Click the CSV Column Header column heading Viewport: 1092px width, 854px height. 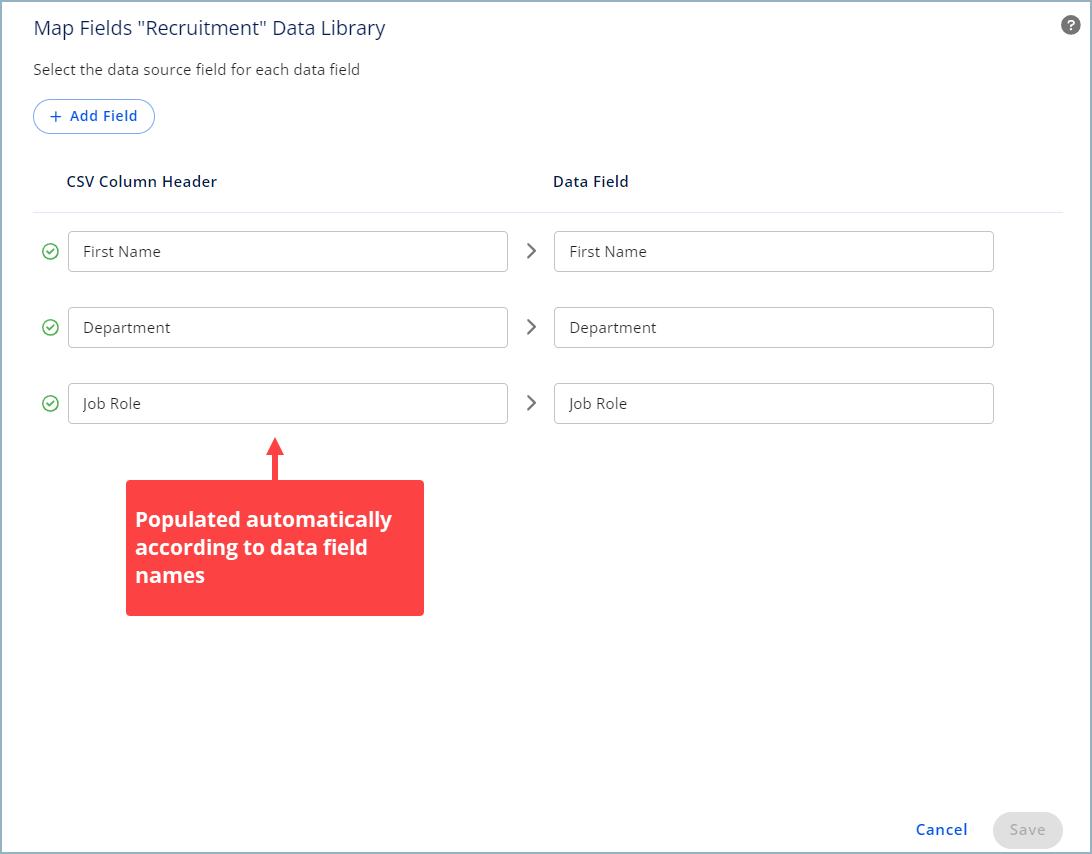coord(142,182)
